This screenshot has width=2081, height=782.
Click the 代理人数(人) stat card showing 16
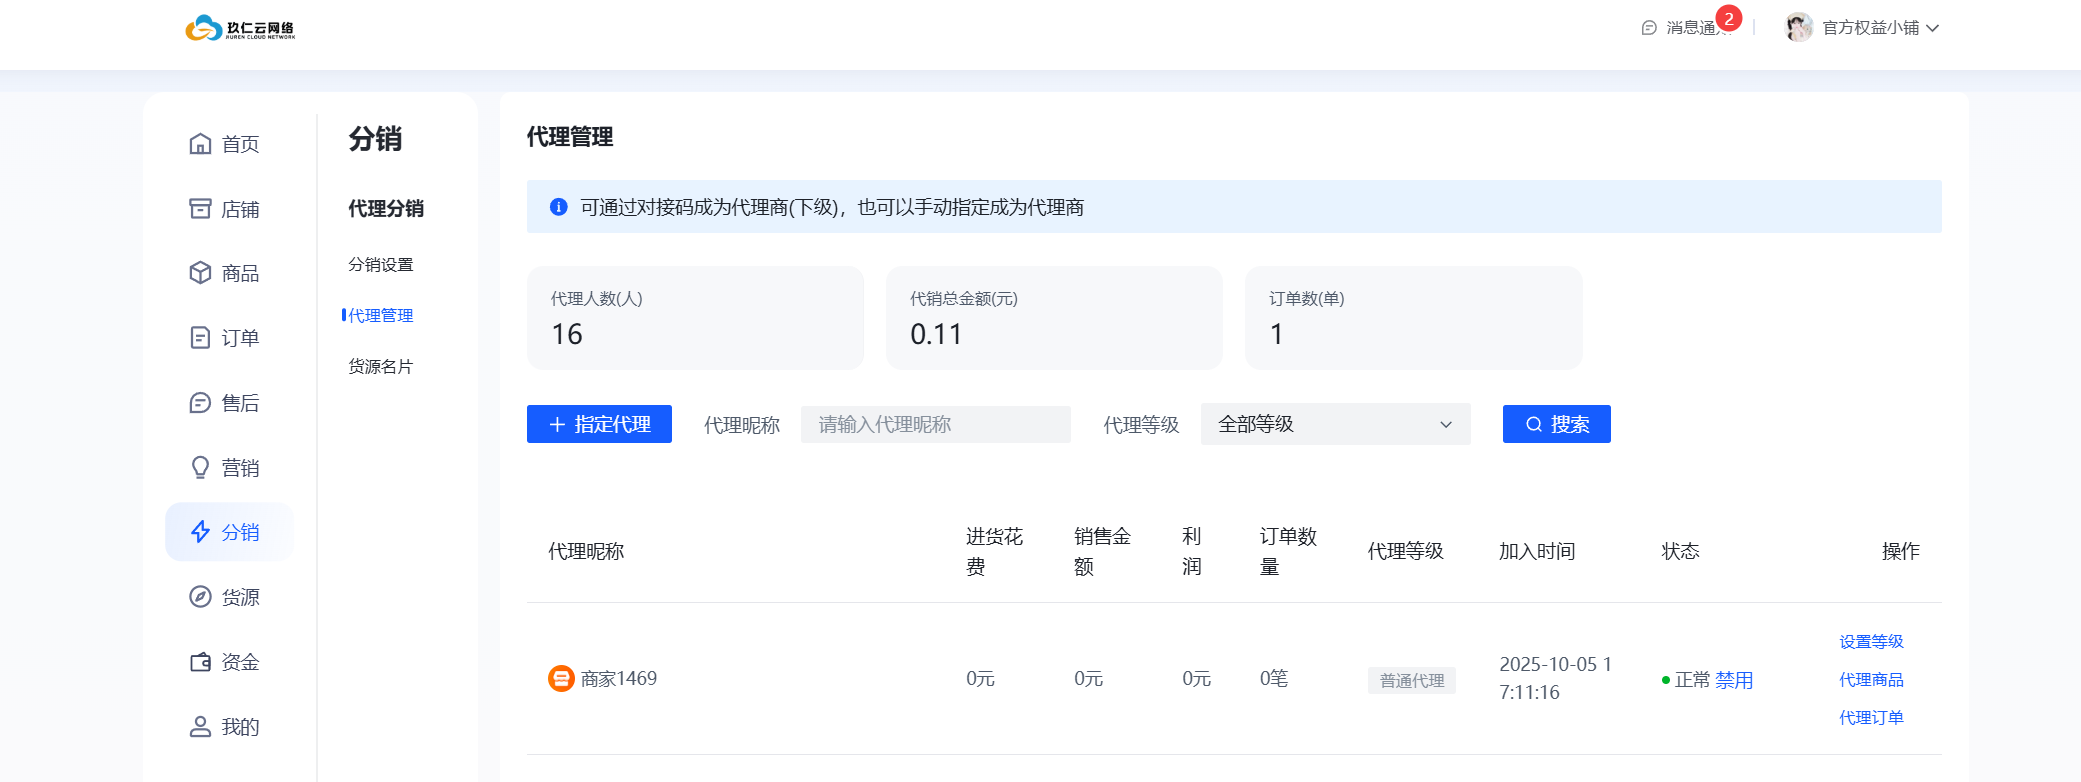point(695,318)
